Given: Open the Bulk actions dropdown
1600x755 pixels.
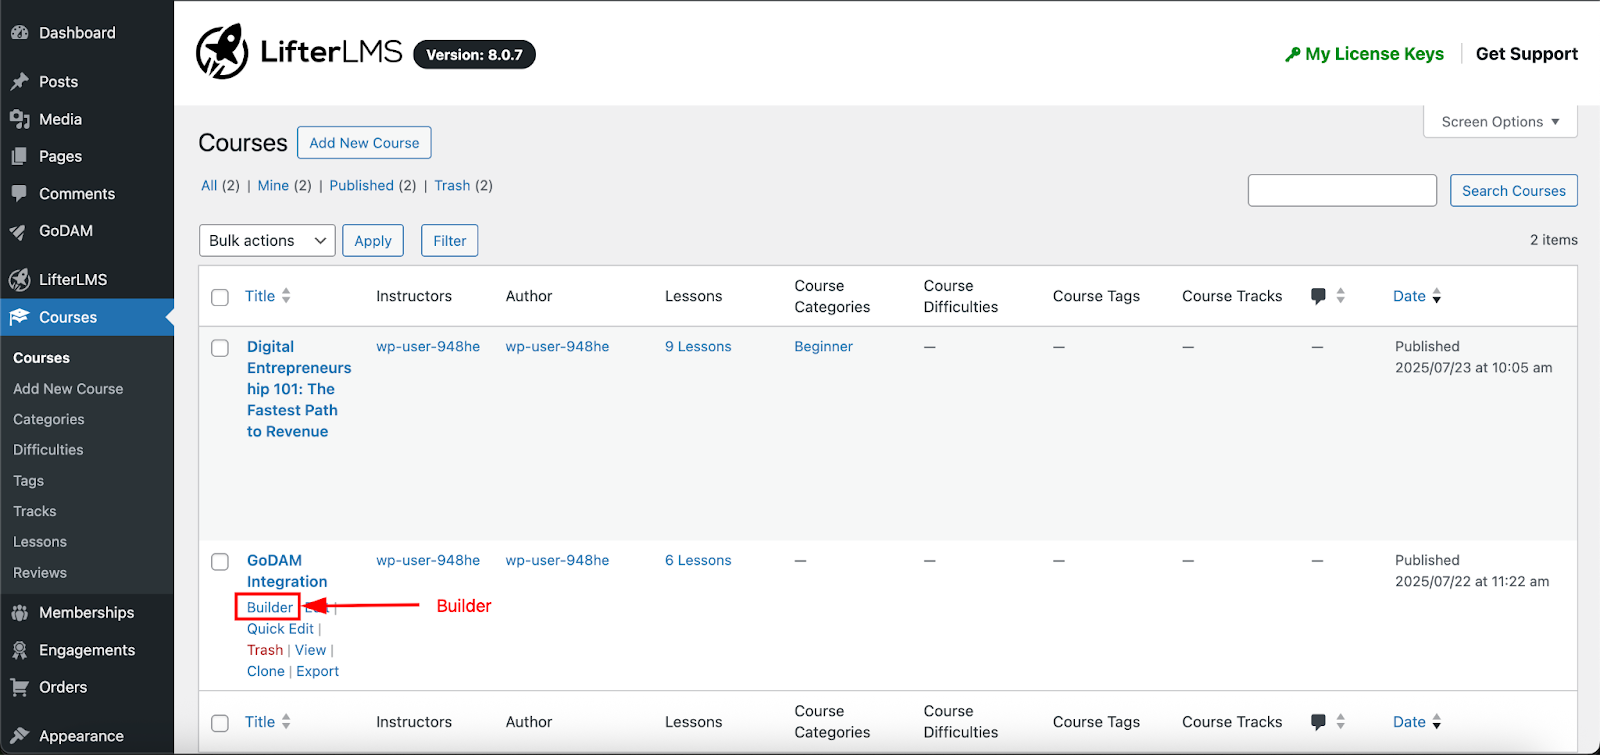Looking at the screenshot, I should 267,241.
